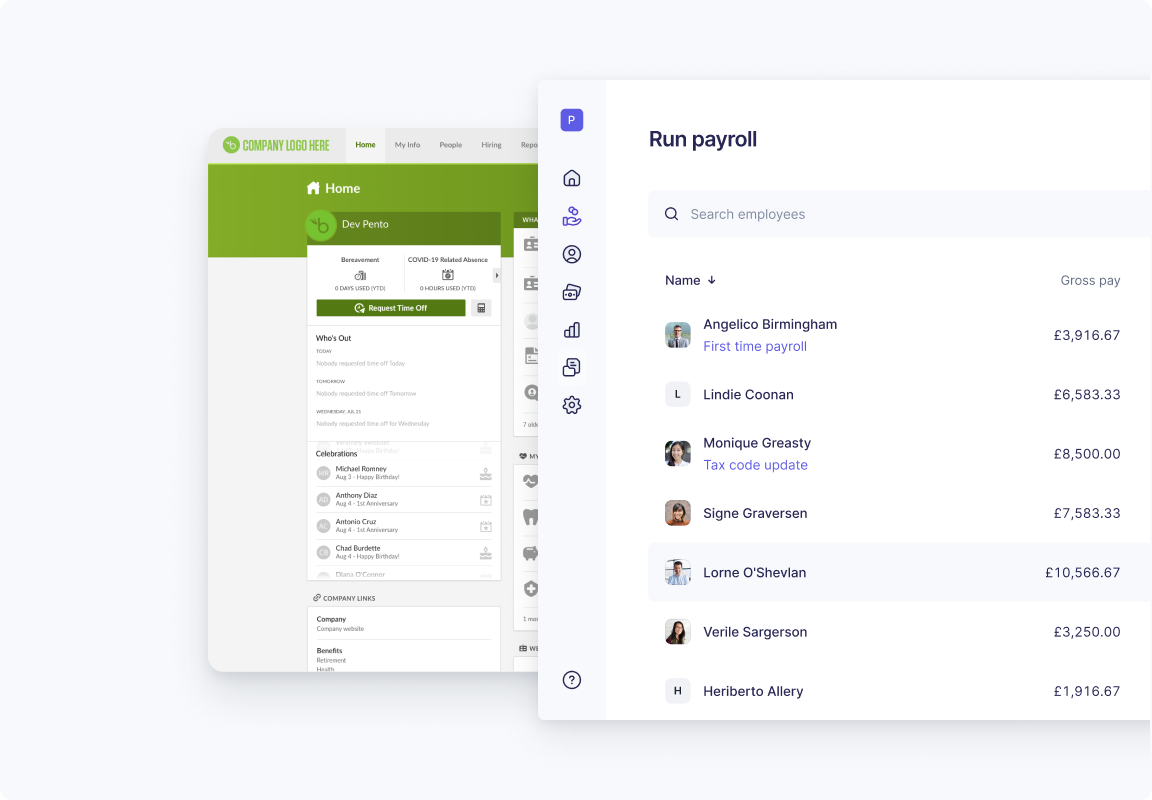The image size is (1152, 800).
Task: Click Lindie Coonan's L avatar
Action: [x=677, y=394]
